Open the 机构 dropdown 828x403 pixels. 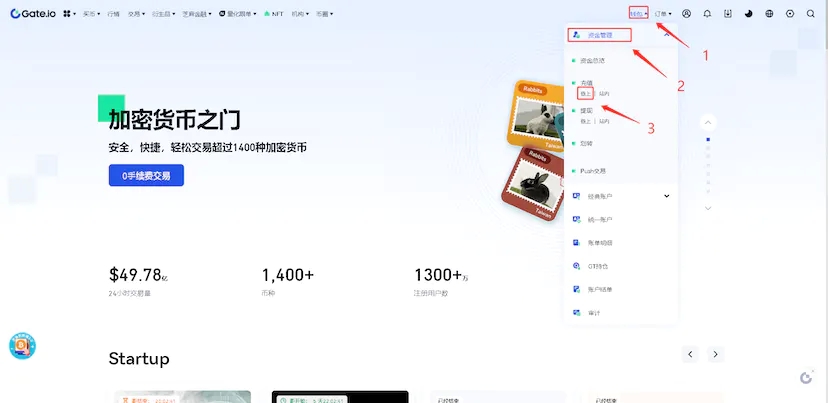click(300, 14)
